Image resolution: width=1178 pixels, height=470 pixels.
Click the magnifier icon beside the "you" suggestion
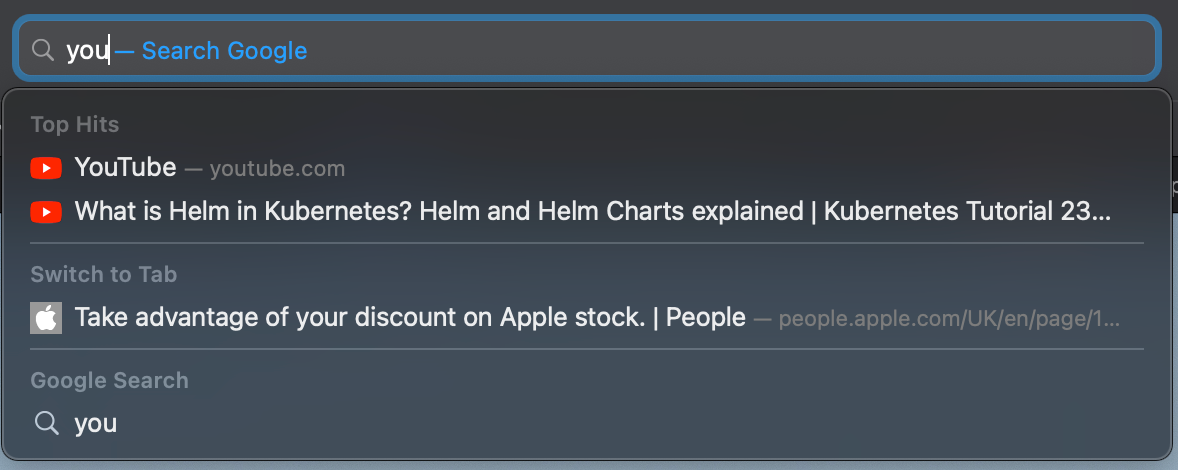click(47, 424)
